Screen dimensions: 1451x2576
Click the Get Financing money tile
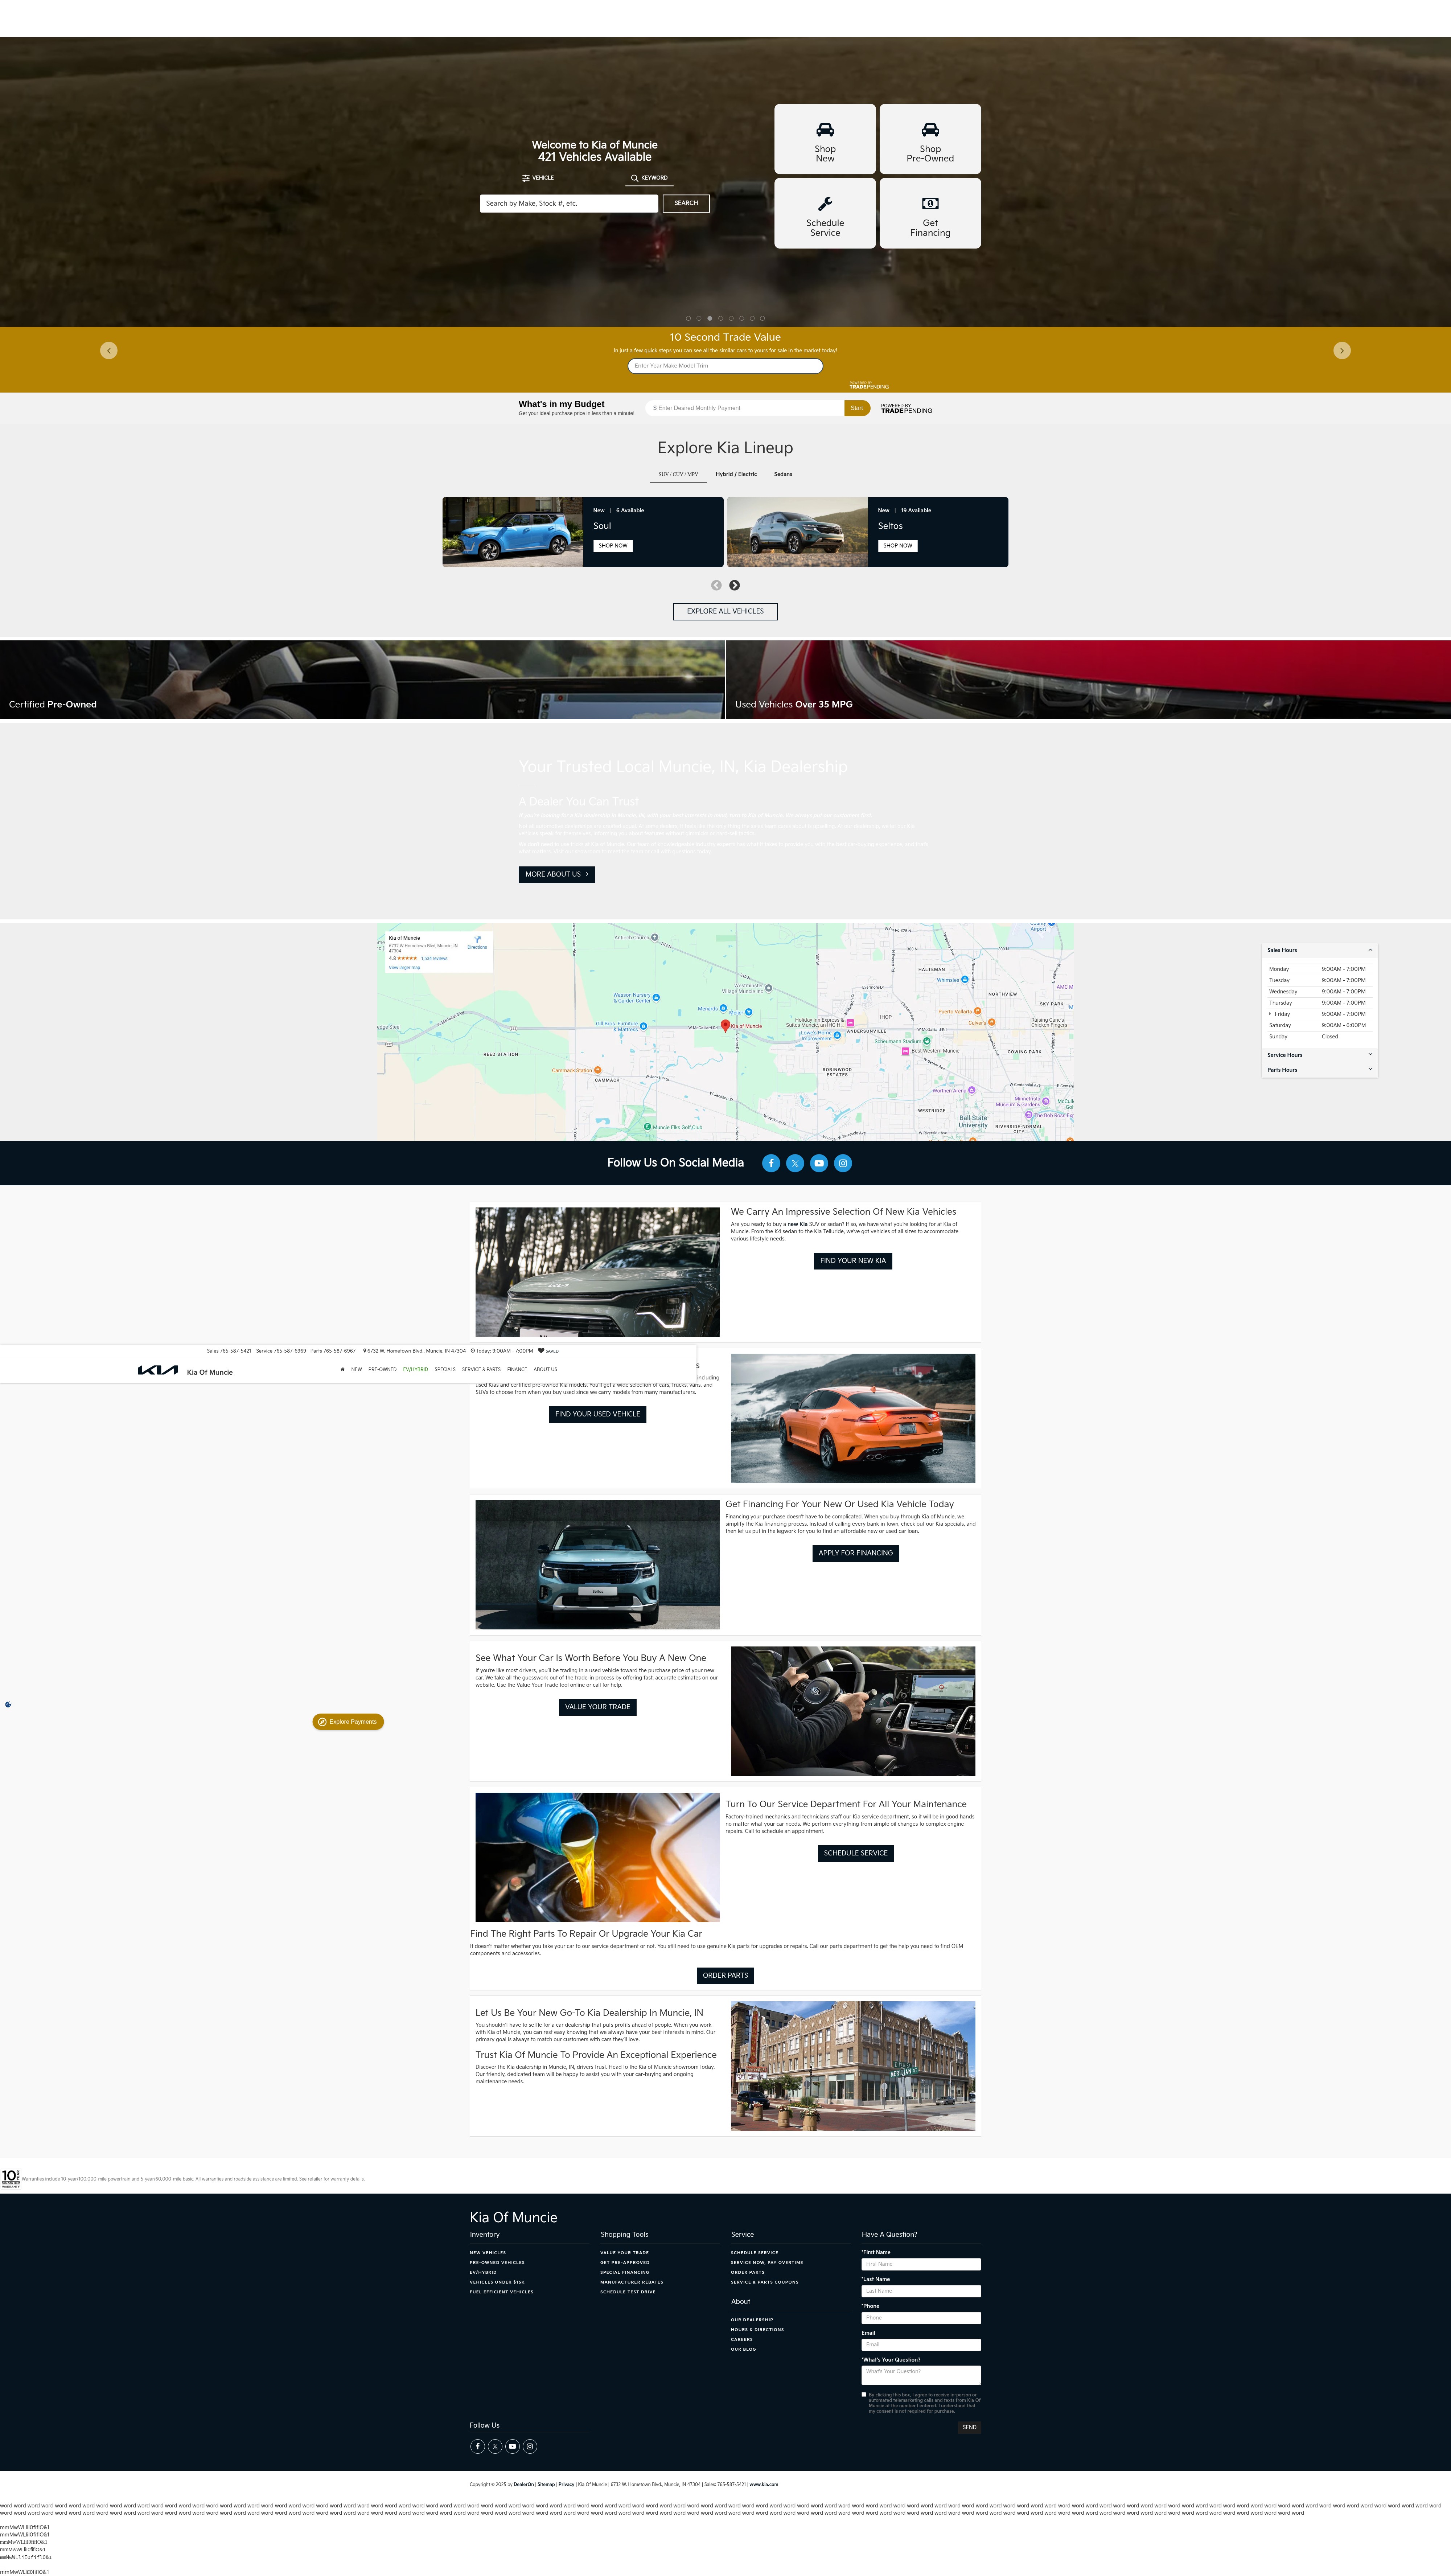[930, 213]
